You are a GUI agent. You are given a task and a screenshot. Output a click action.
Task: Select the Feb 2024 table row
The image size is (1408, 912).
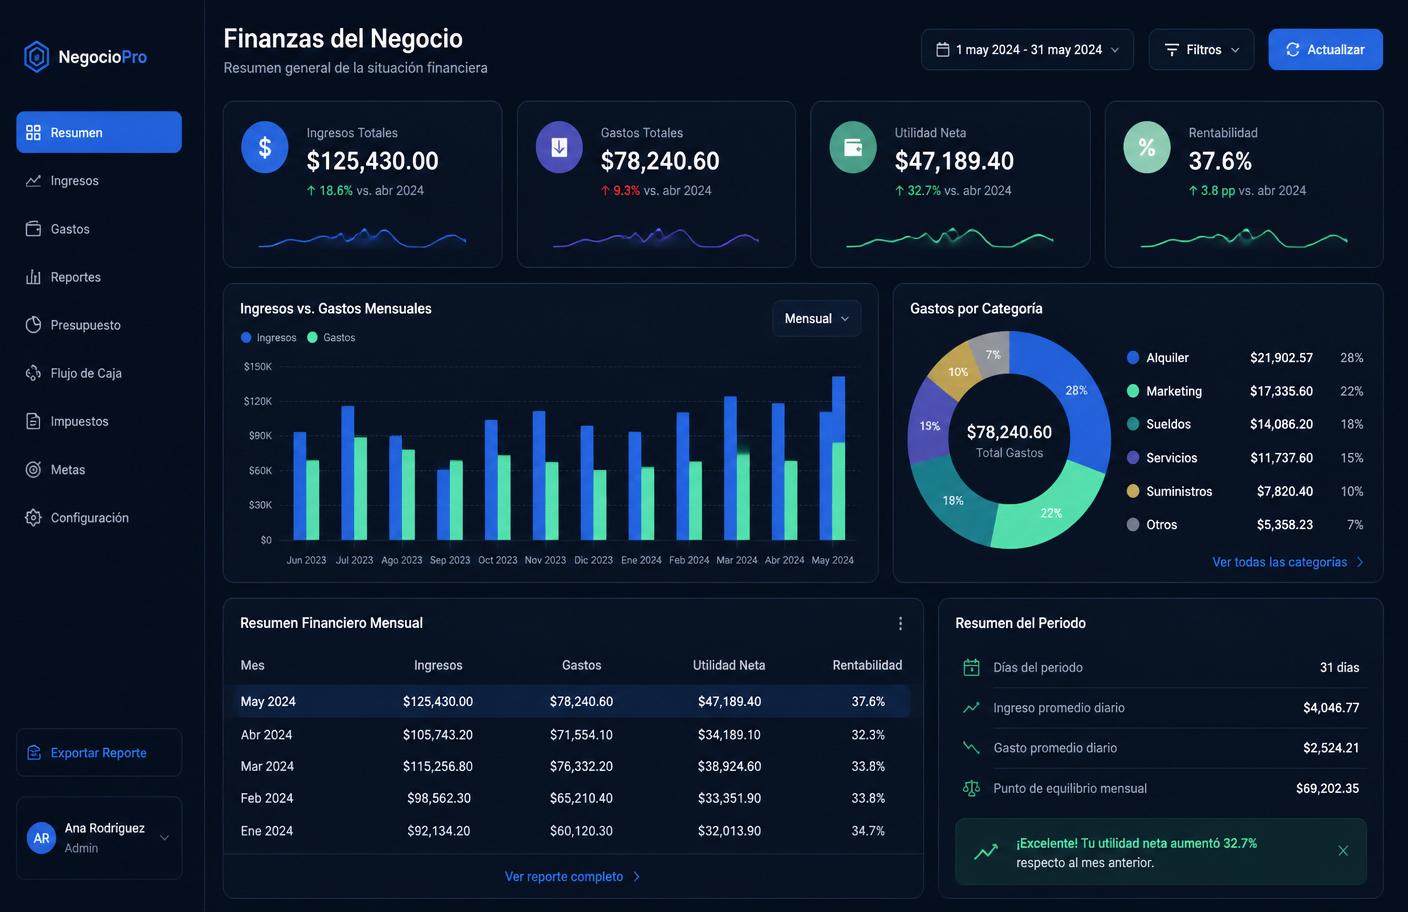tap(571, 798)
